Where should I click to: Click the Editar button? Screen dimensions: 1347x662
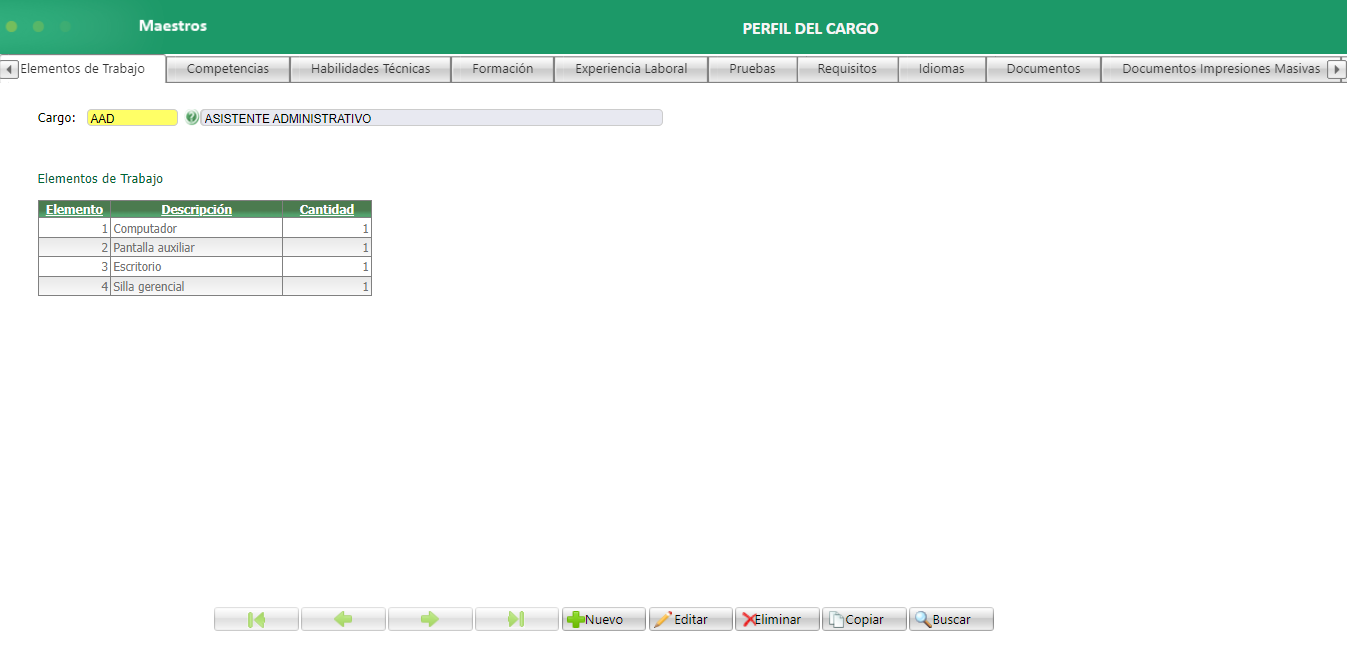[691, 619]
